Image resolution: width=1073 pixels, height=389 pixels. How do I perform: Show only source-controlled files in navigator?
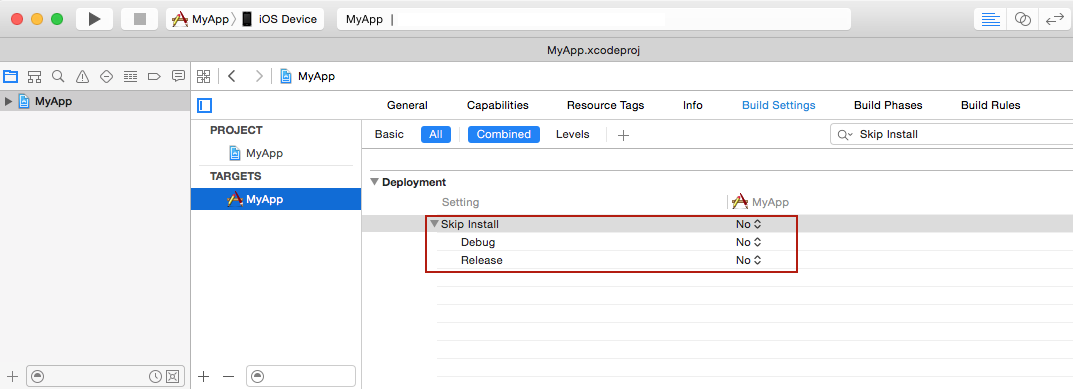click(172, 376)
